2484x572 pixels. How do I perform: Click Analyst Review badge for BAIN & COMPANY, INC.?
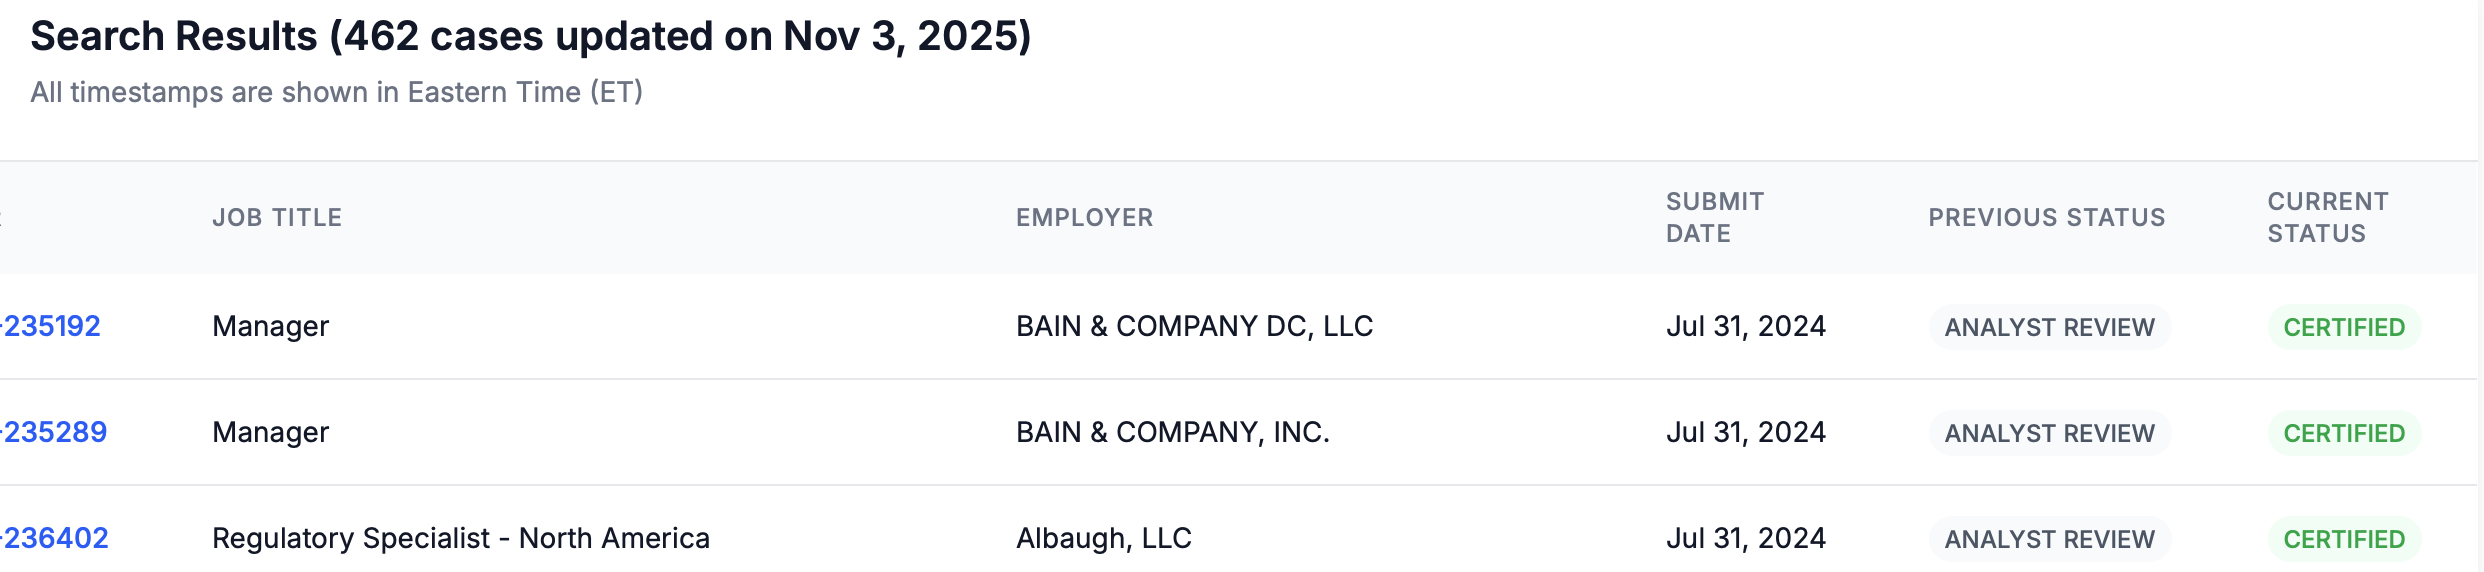click(2049, 433)
